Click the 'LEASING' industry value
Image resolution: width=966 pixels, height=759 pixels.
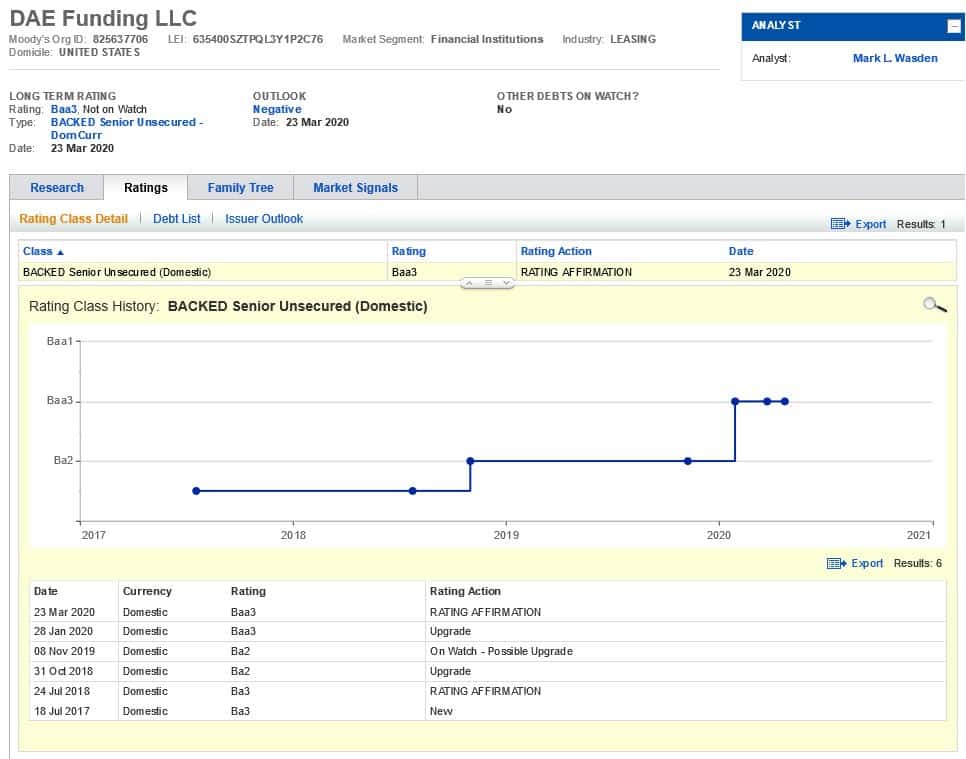[633, 39]
